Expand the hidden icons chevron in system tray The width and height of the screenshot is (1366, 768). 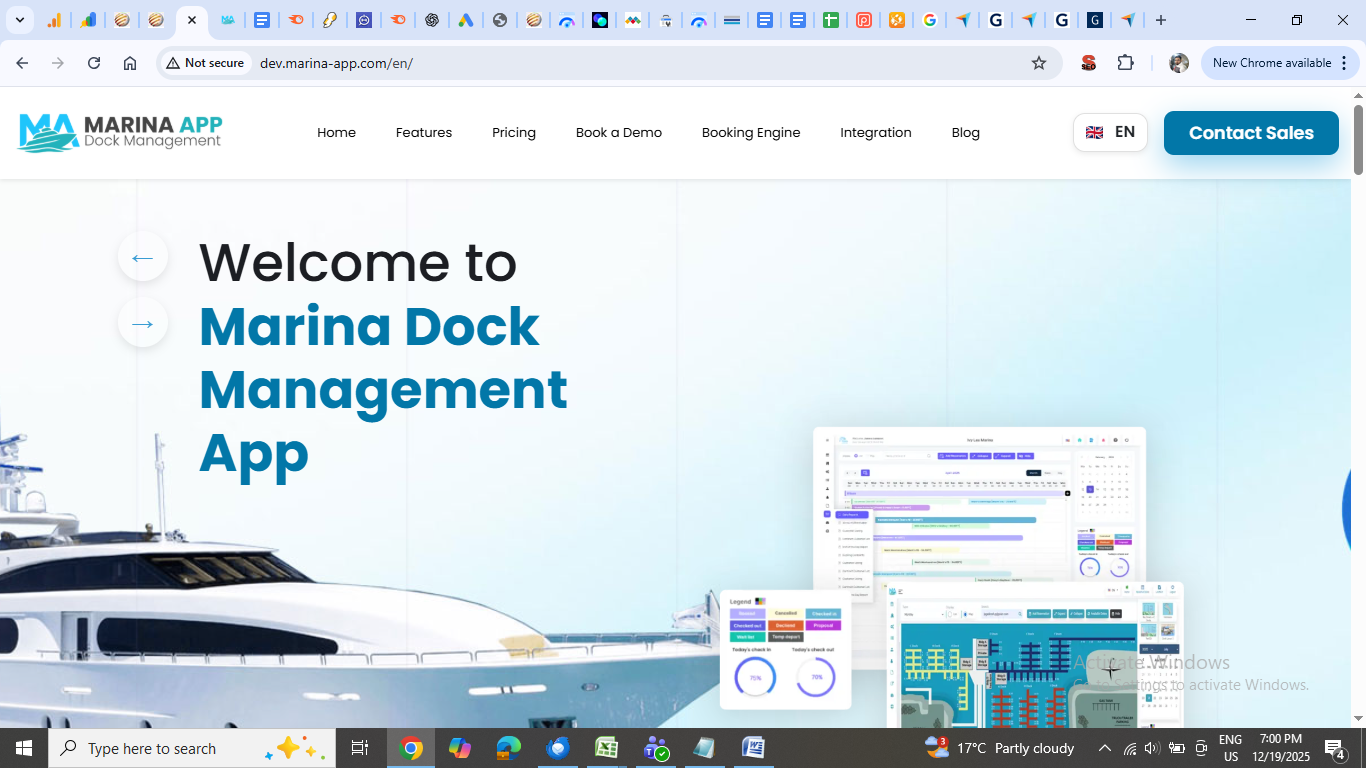[1104, 747]
